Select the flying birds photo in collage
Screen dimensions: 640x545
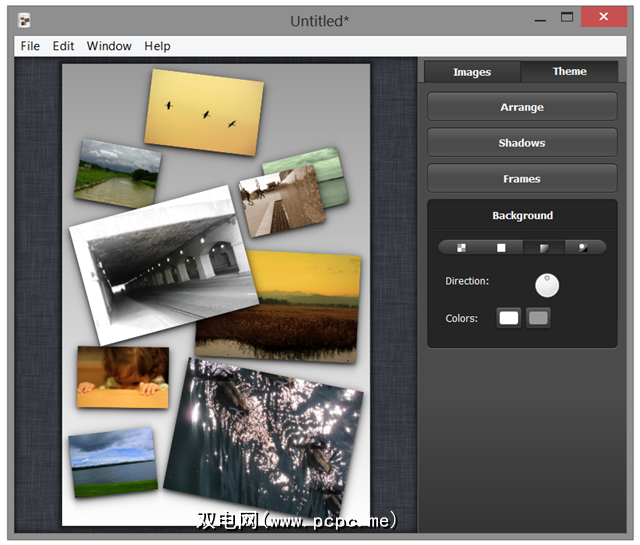[x=205, y=111]
